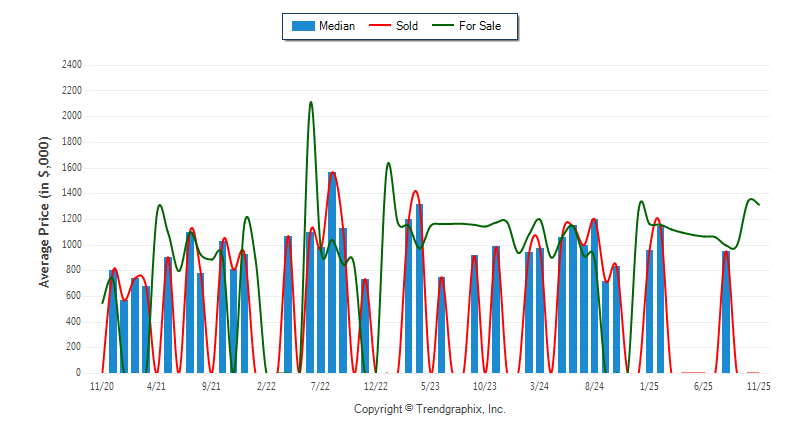Select the 11/25 x-axis date label
This screenshot has width=800, height=434.
coord(758,385)
